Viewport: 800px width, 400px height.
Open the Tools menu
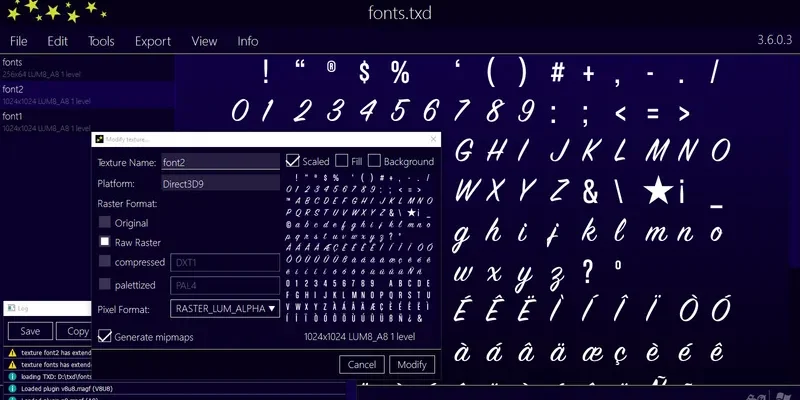[x=101, y=41]
